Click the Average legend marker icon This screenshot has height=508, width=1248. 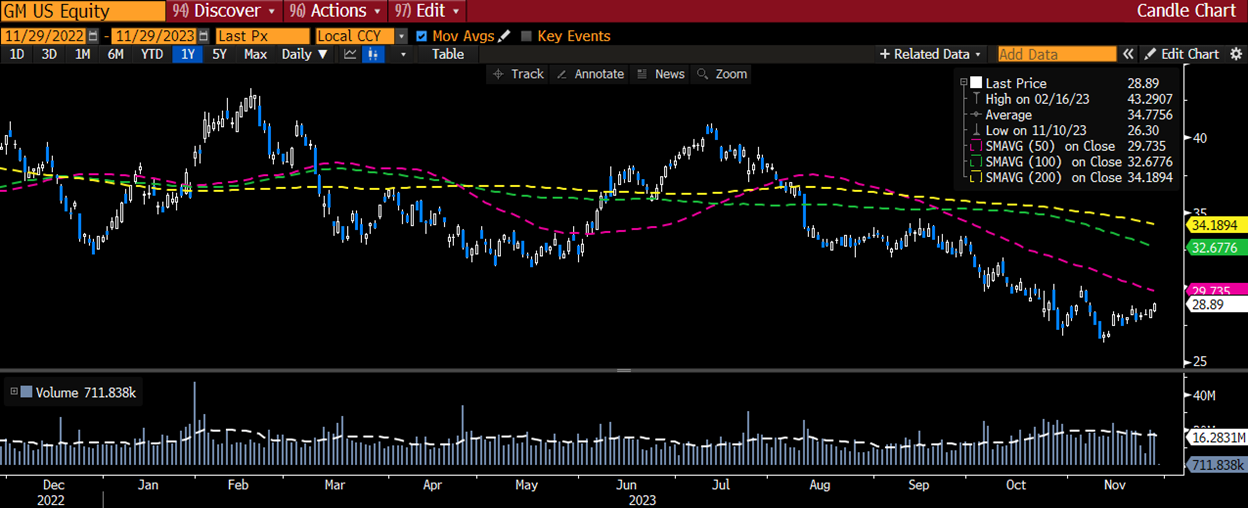coord(975,115)
